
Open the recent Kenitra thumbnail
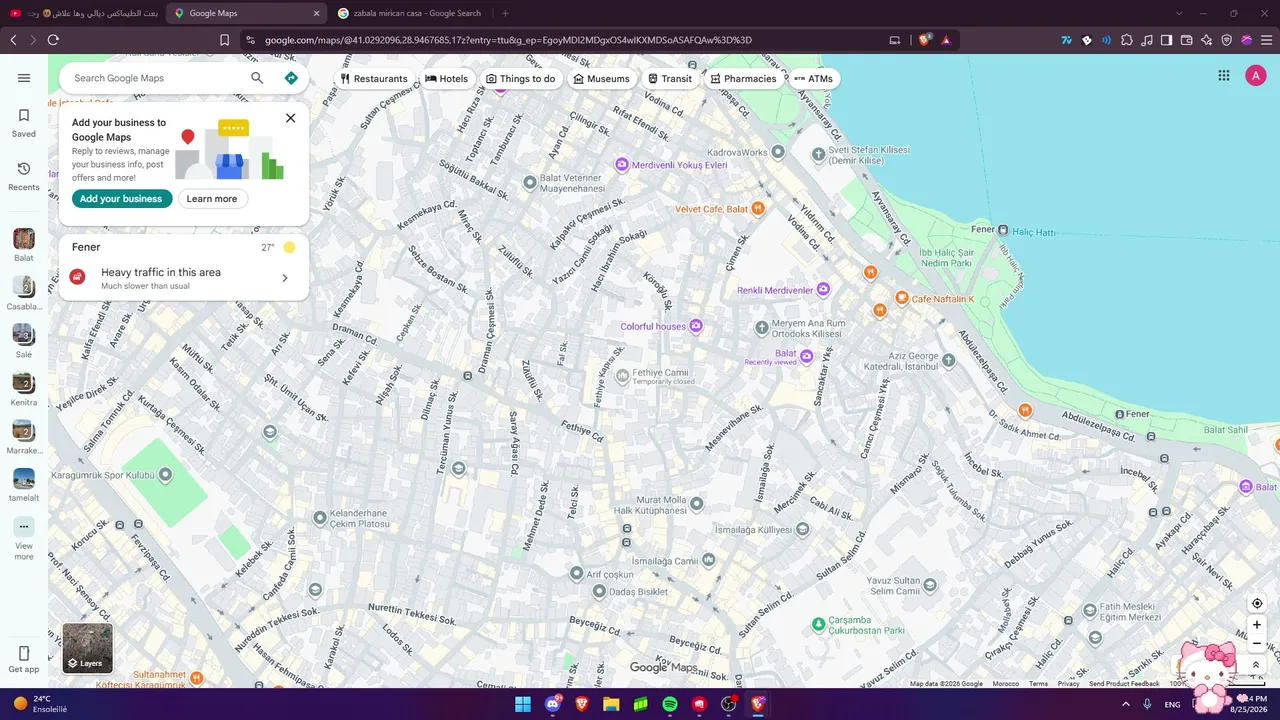(x=24, y=383)
